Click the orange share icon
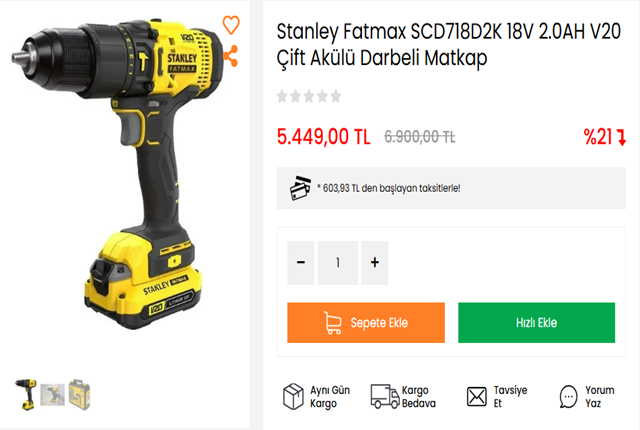The height and width of the screenshot is (430, 640). 231,56
